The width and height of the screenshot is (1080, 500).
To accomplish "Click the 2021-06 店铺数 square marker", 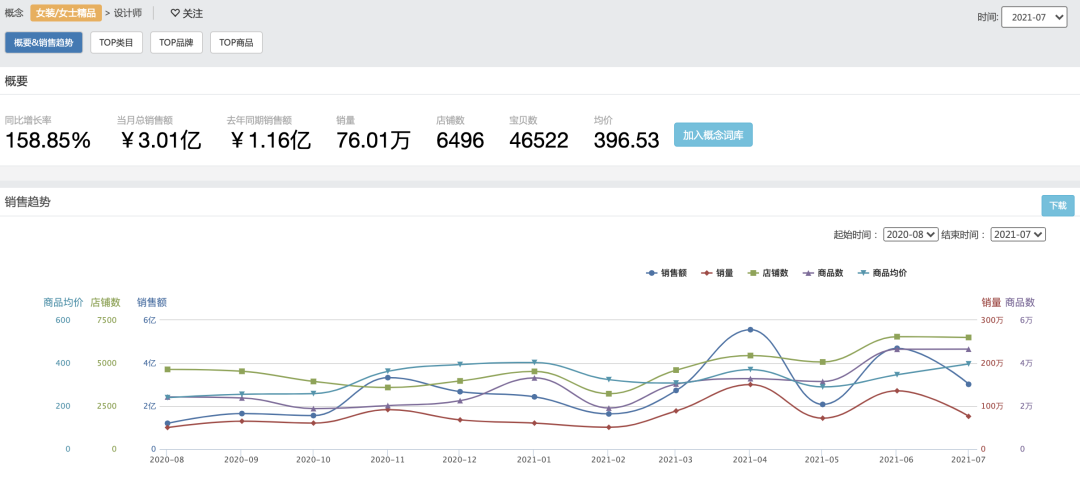I will (896, 337).
